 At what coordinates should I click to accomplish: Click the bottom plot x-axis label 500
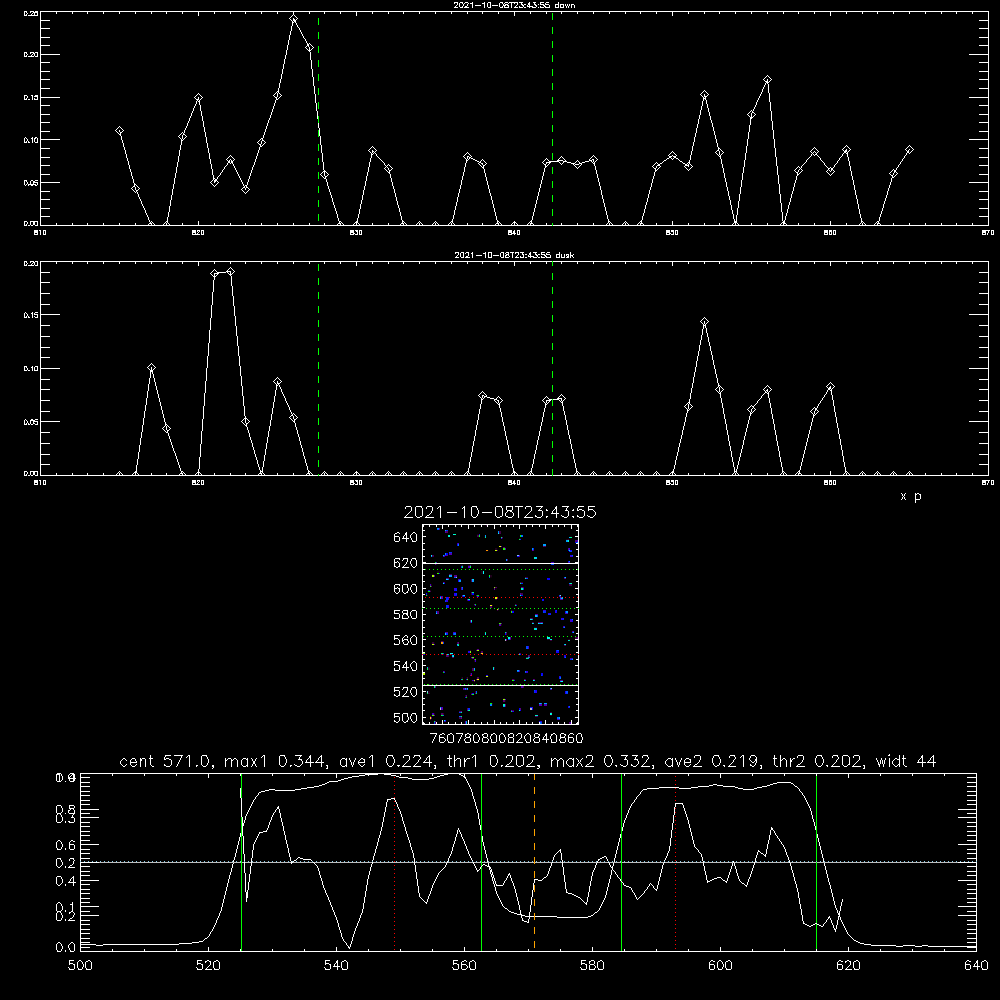pos(80,966)
